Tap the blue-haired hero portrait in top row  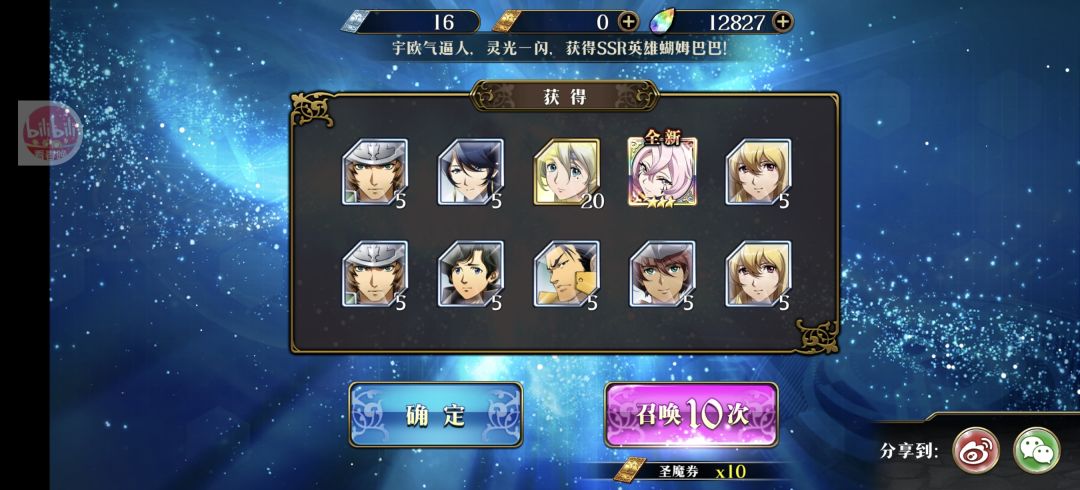tap(470, 172)
